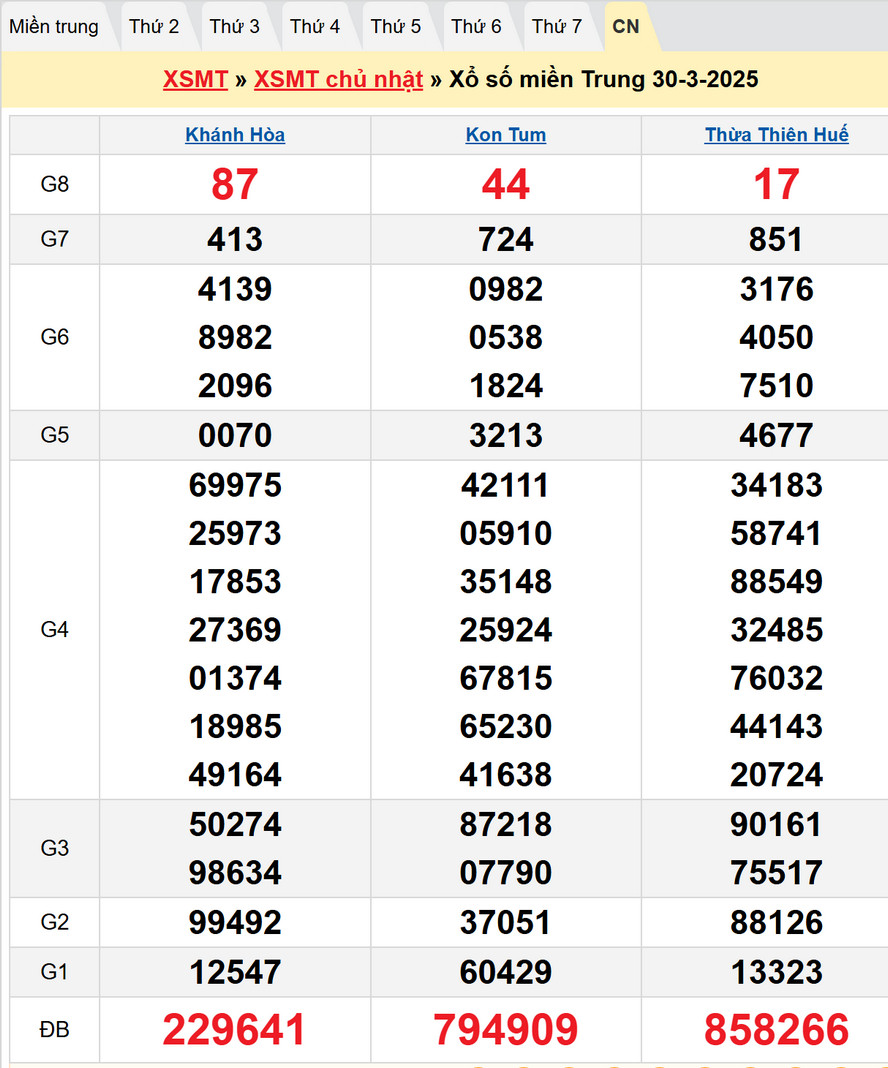
Task: Click Thừa Thiên Huế jackpot number 858266
Action: [x=776, y=1030]
